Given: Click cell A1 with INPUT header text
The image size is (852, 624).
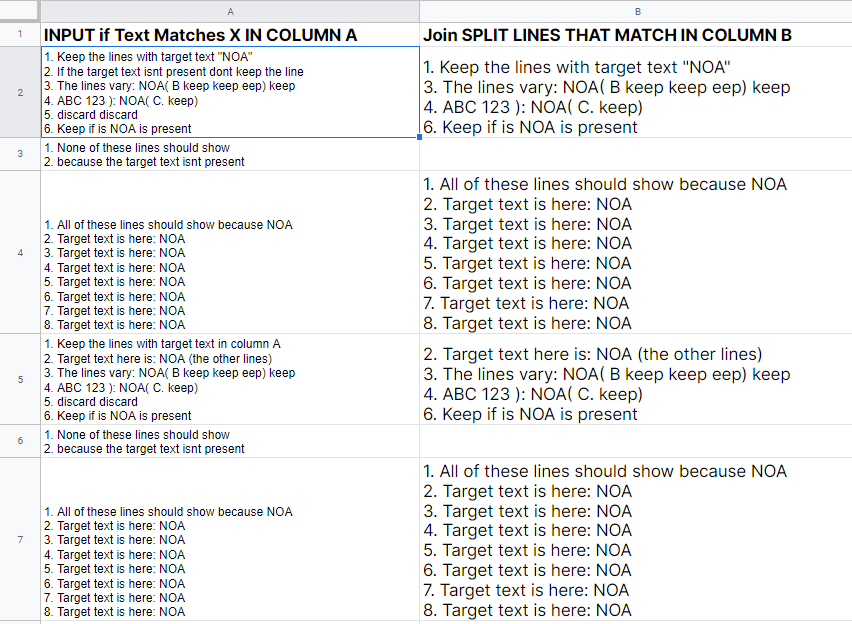Looking at the screenshot, I should click(x=230, y=34).
